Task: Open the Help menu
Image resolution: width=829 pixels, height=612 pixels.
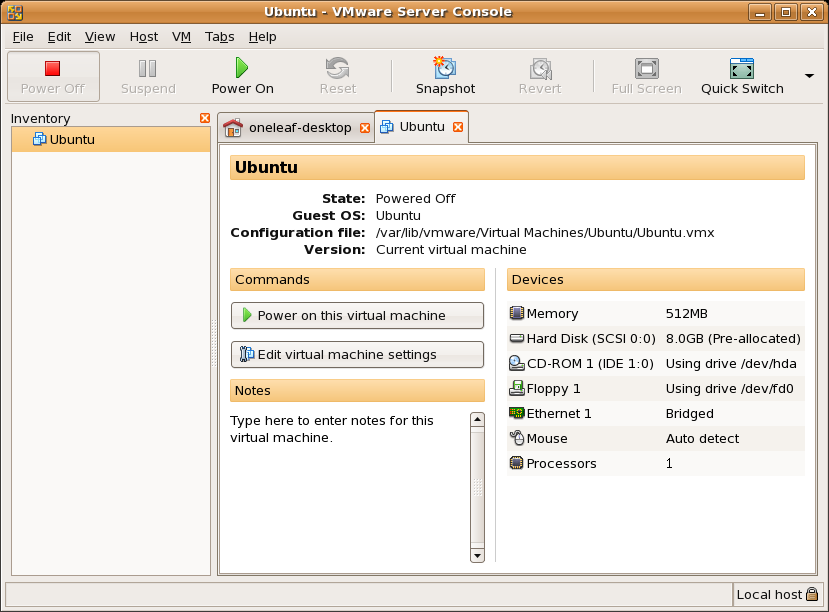Action: pyautogui.click(x=262, y=37)
